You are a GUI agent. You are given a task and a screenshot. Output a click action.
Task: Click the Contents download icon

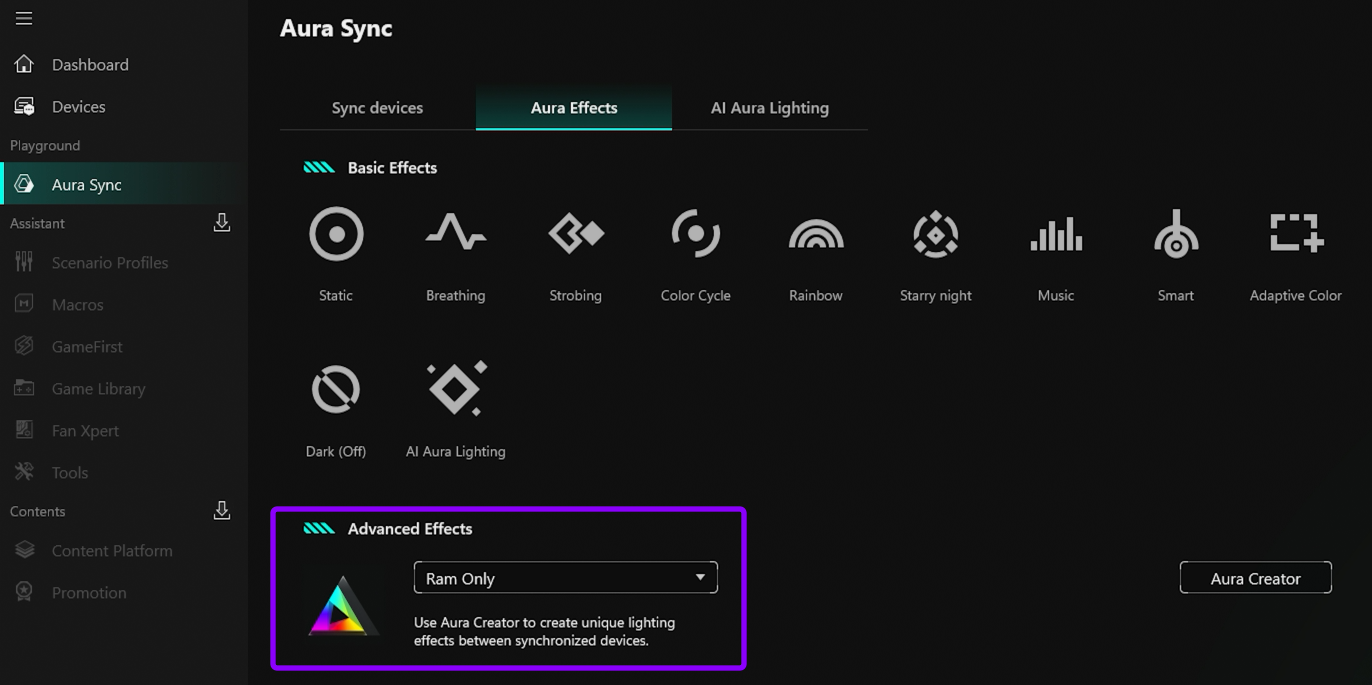222,511
